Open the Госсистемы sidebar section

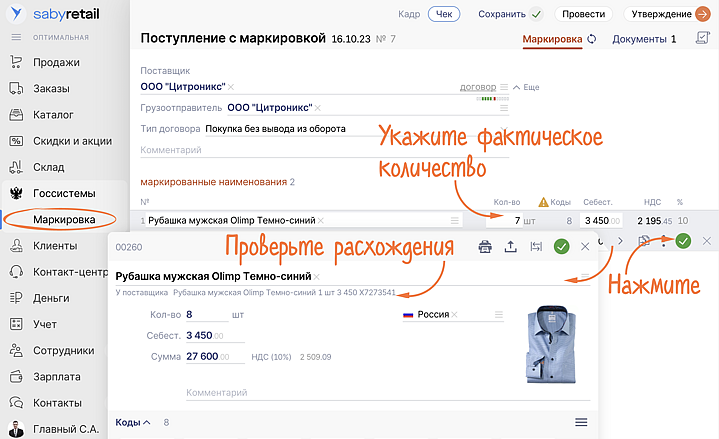64,192
